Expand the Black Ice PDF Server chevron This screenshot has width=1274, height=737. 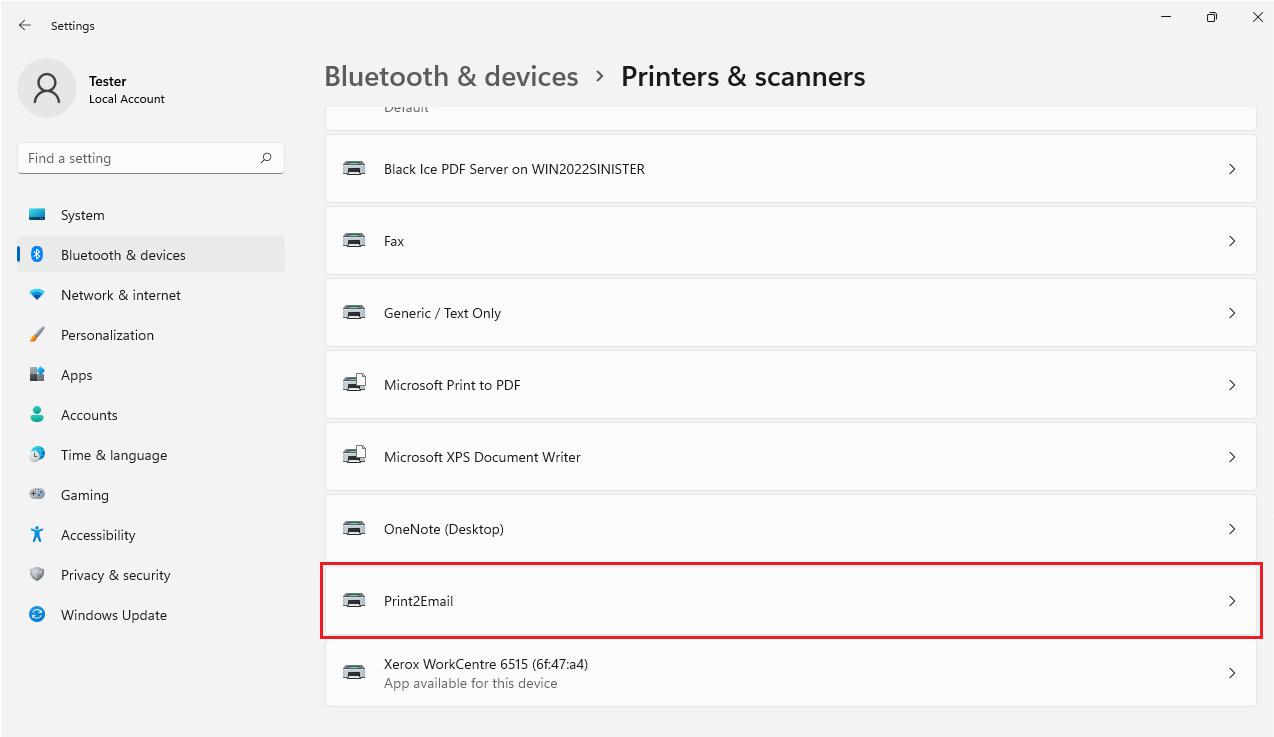(x=1232, y=169)
